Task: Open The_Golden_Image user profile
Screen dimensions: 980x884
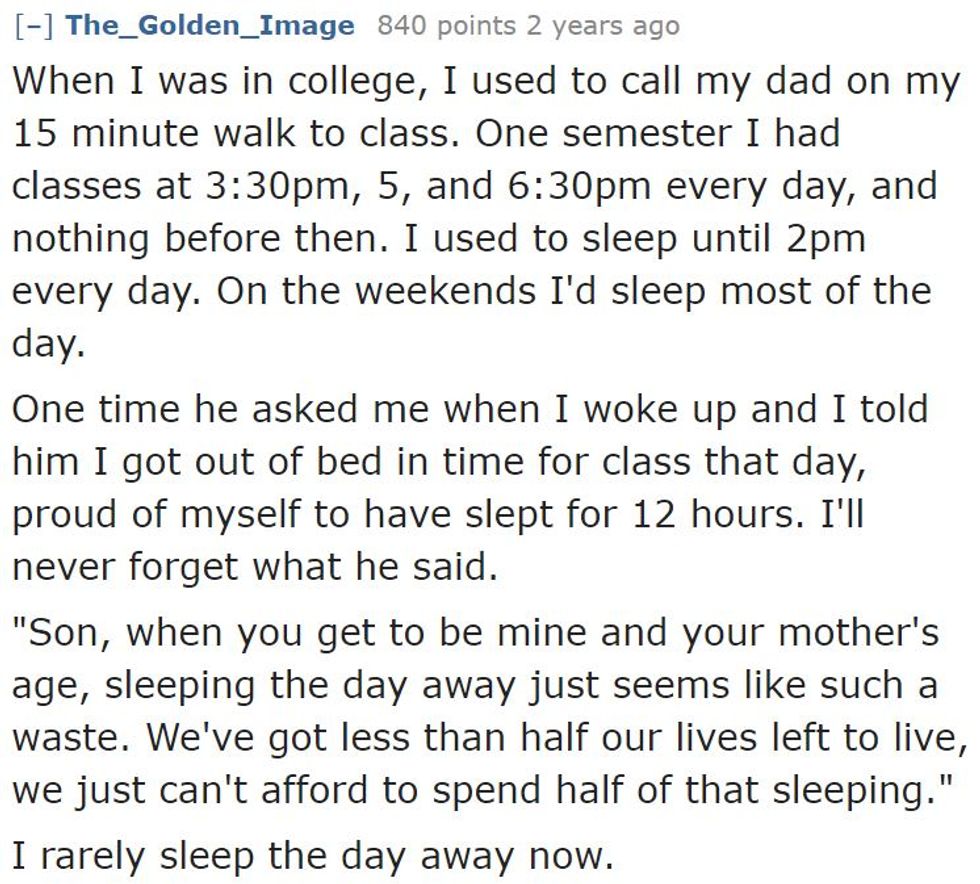Action: point(209,26)
